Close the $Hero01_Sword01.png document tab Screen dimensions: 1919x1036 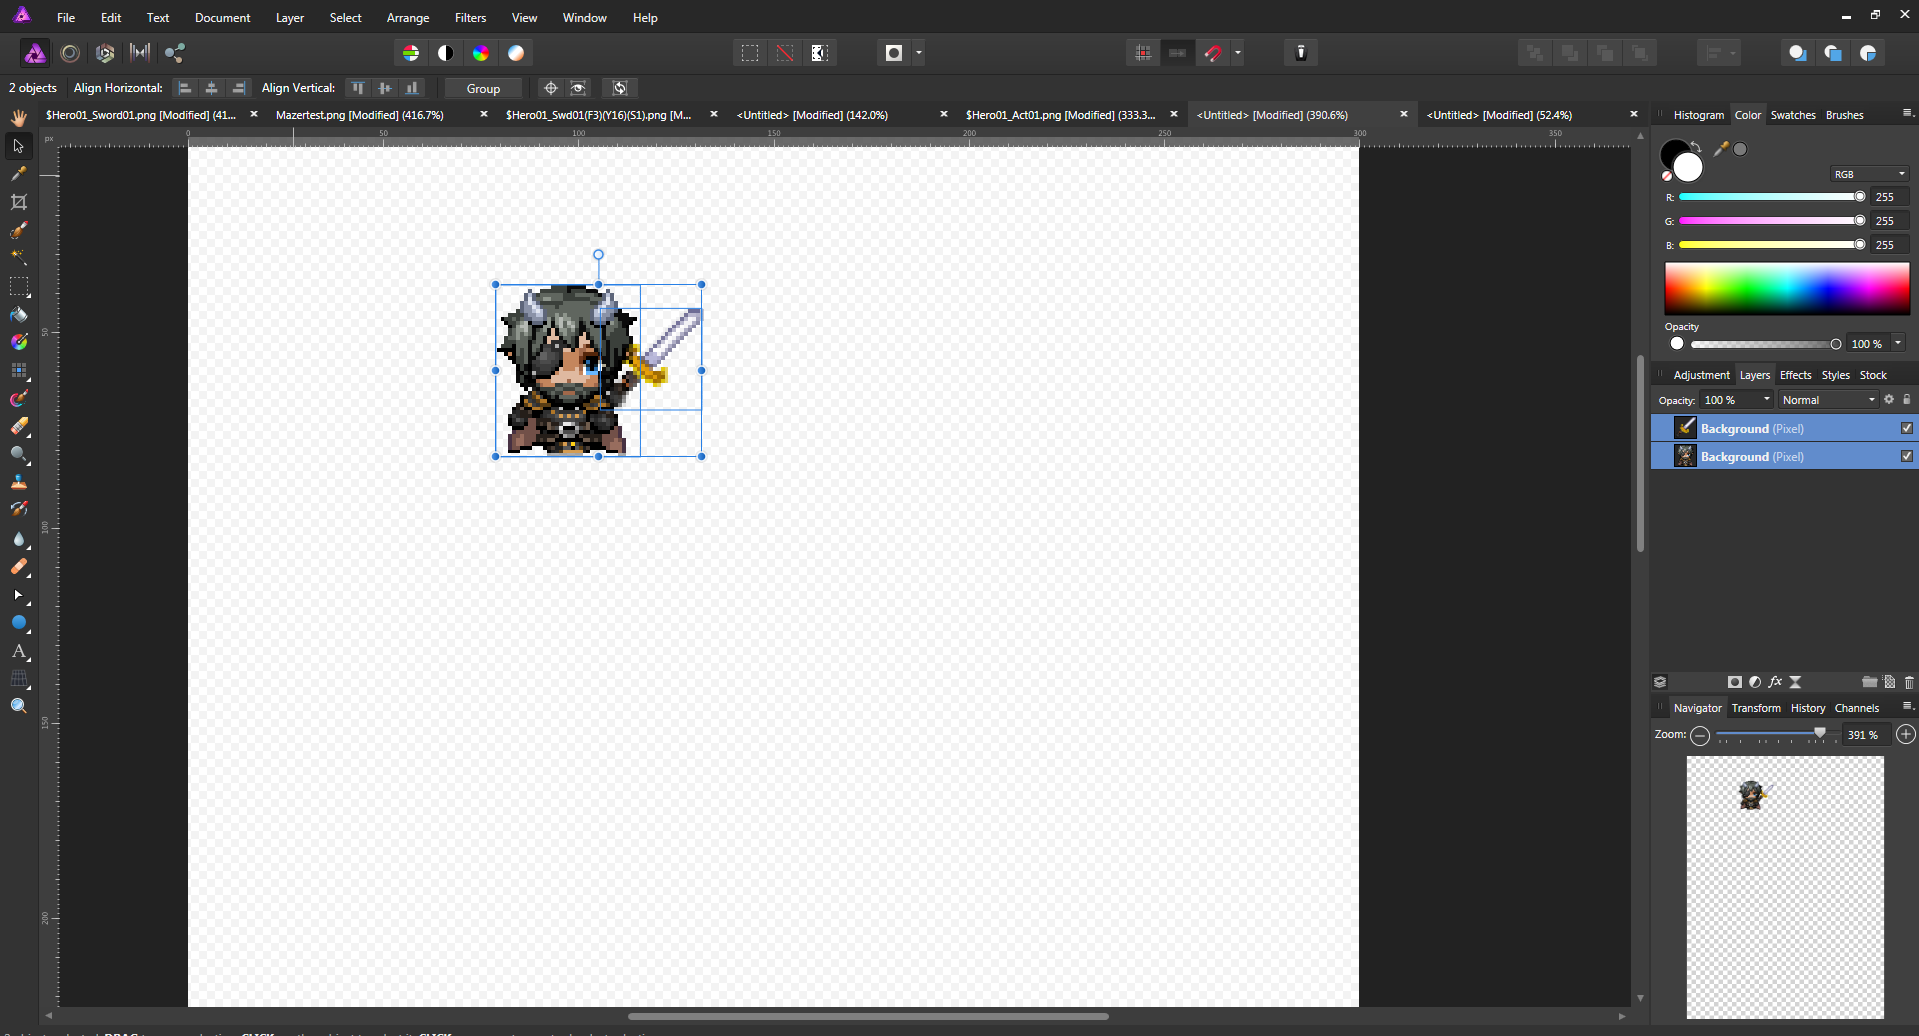tap(254, 115)
